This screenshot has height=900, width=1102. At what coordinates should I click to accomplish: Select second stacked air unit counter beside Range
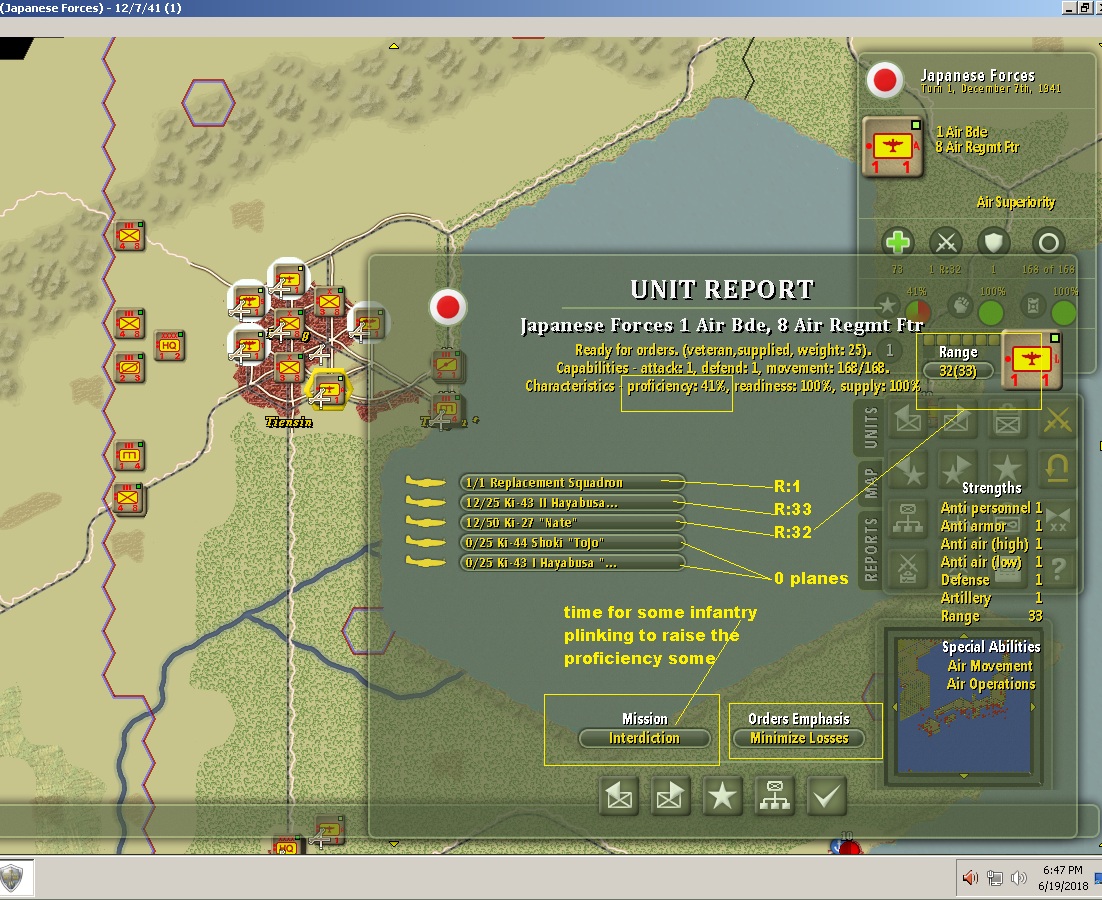click(x=1032, y=359)
